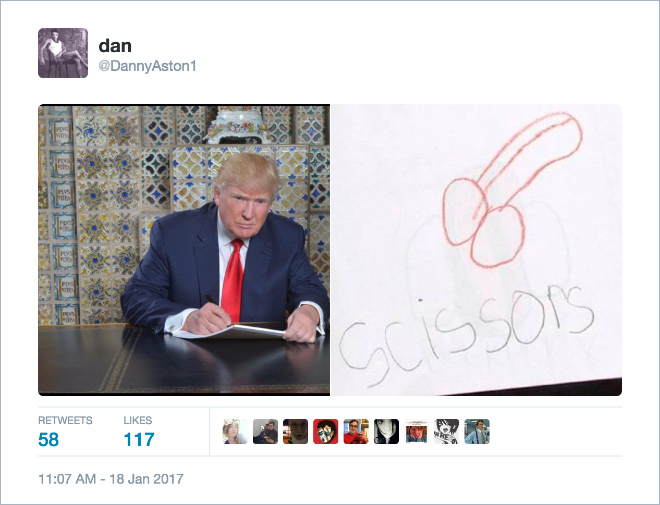This screenshot has height=505, width=660.
Task: Open the first liker avatar with the flower crown
Action: [235, 431]
